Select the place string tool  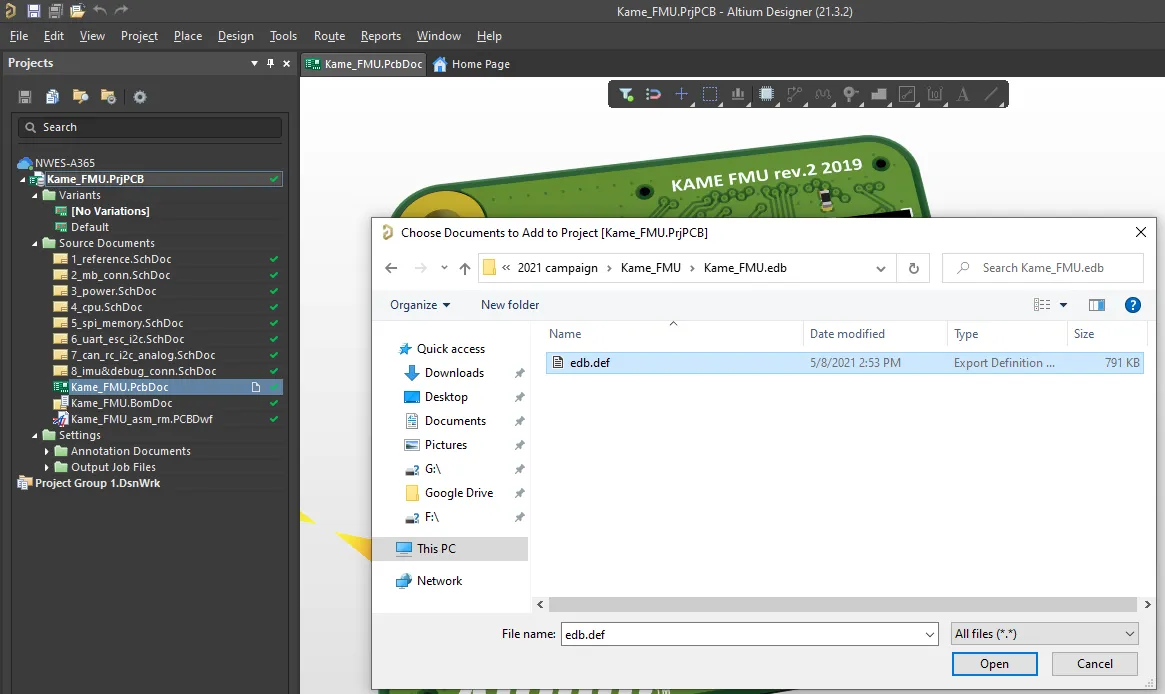coord(961,94)
